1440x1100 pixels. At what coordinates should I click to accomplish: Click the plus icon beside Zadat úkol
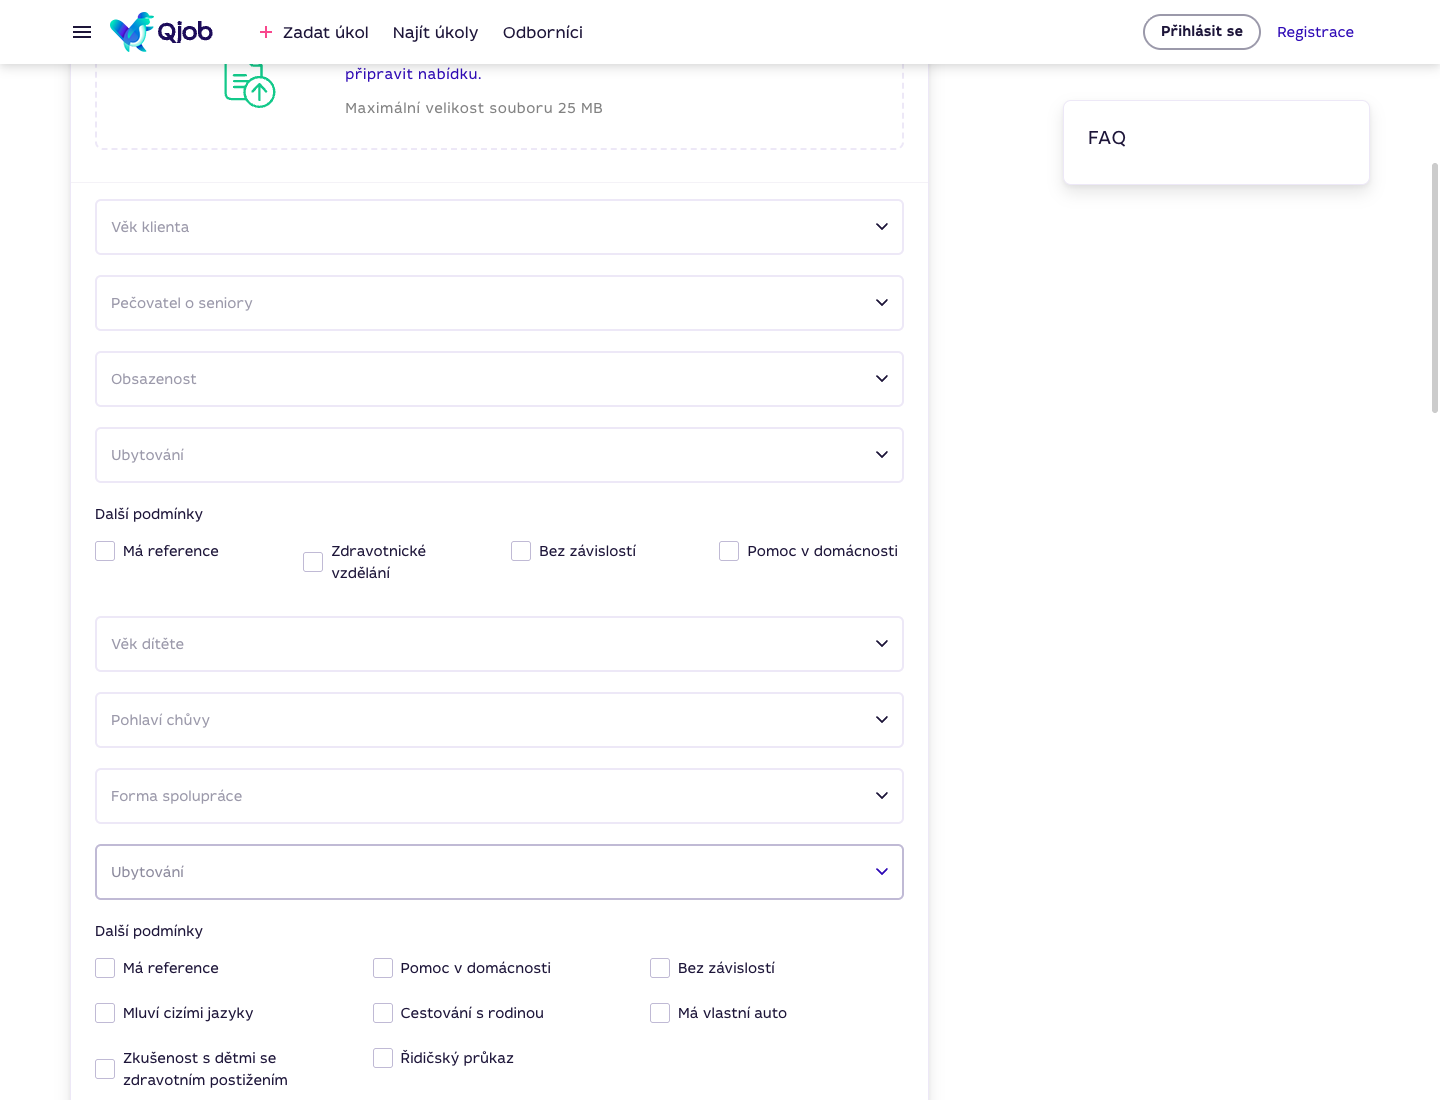[266, 32]
